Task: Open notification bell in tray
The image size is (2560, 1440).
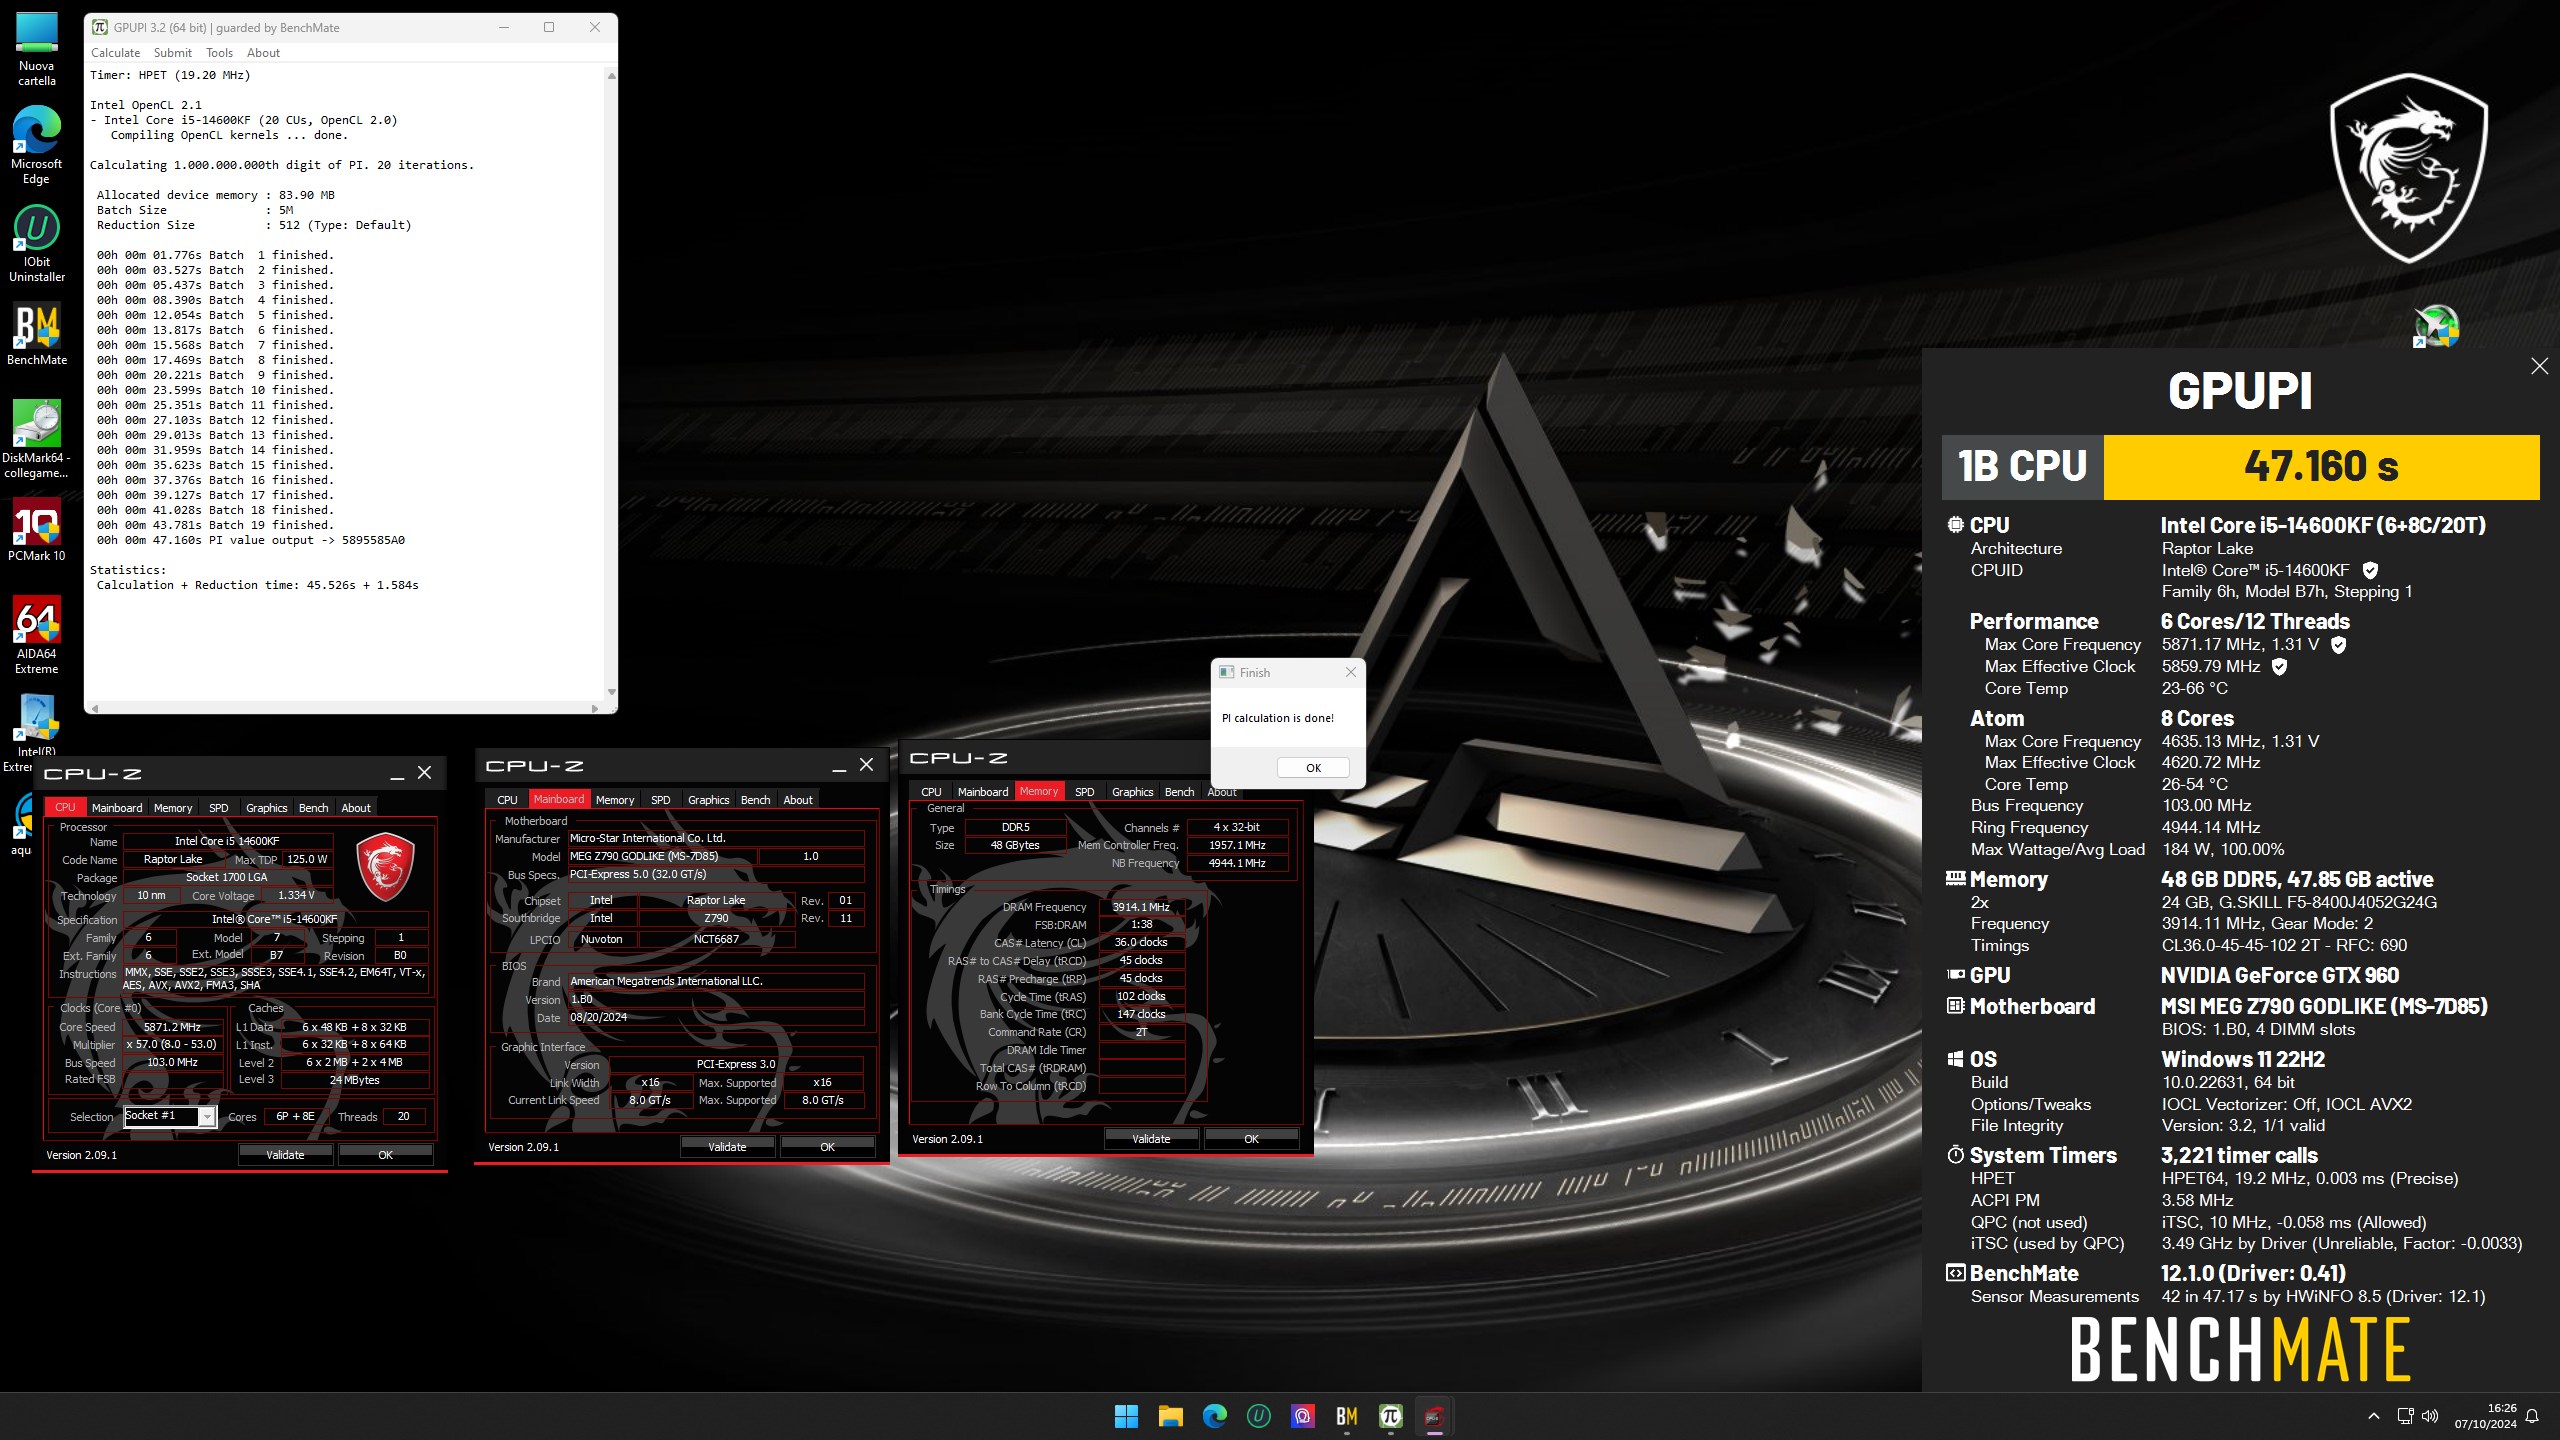Action: 2531,1416
